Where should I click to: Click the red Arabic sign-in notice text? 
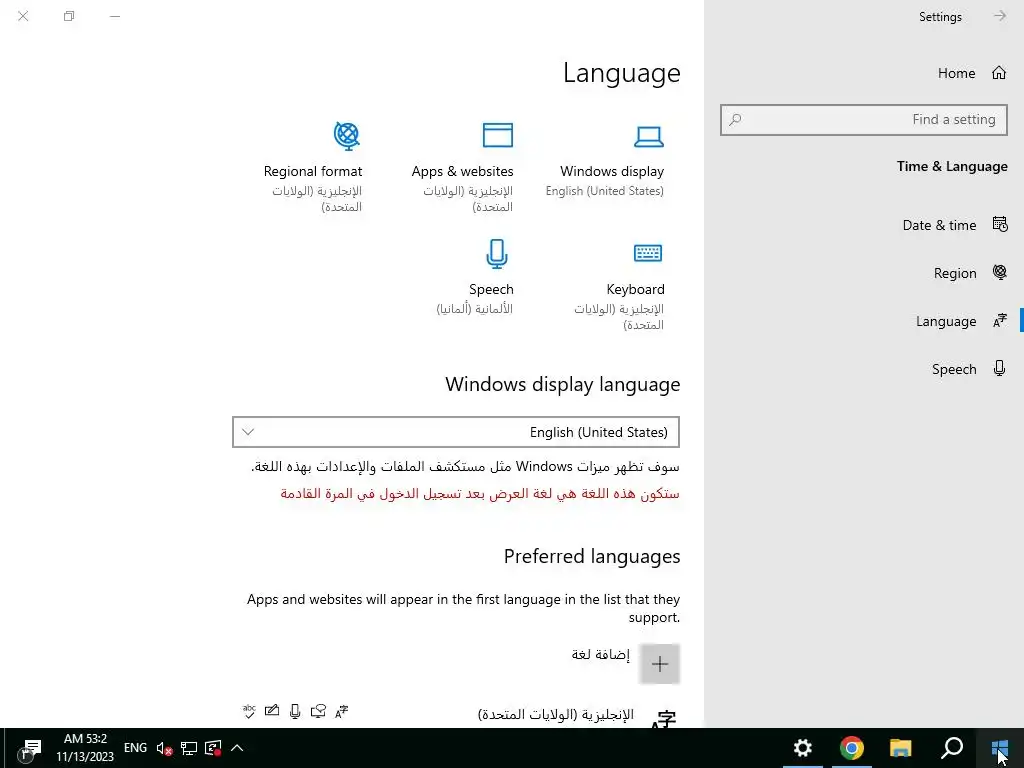tap(480, 494)
